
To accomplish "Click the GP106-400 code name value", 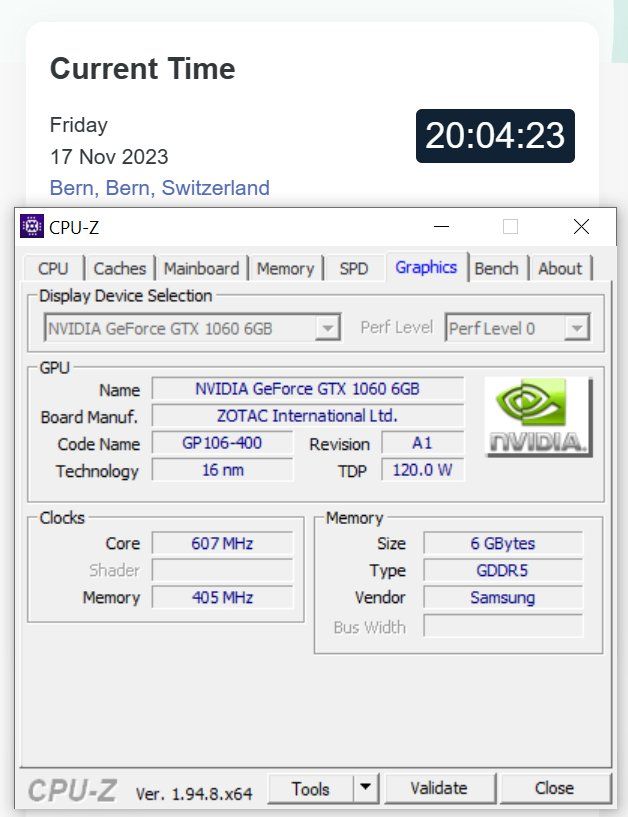I will (x=222, y=443).
